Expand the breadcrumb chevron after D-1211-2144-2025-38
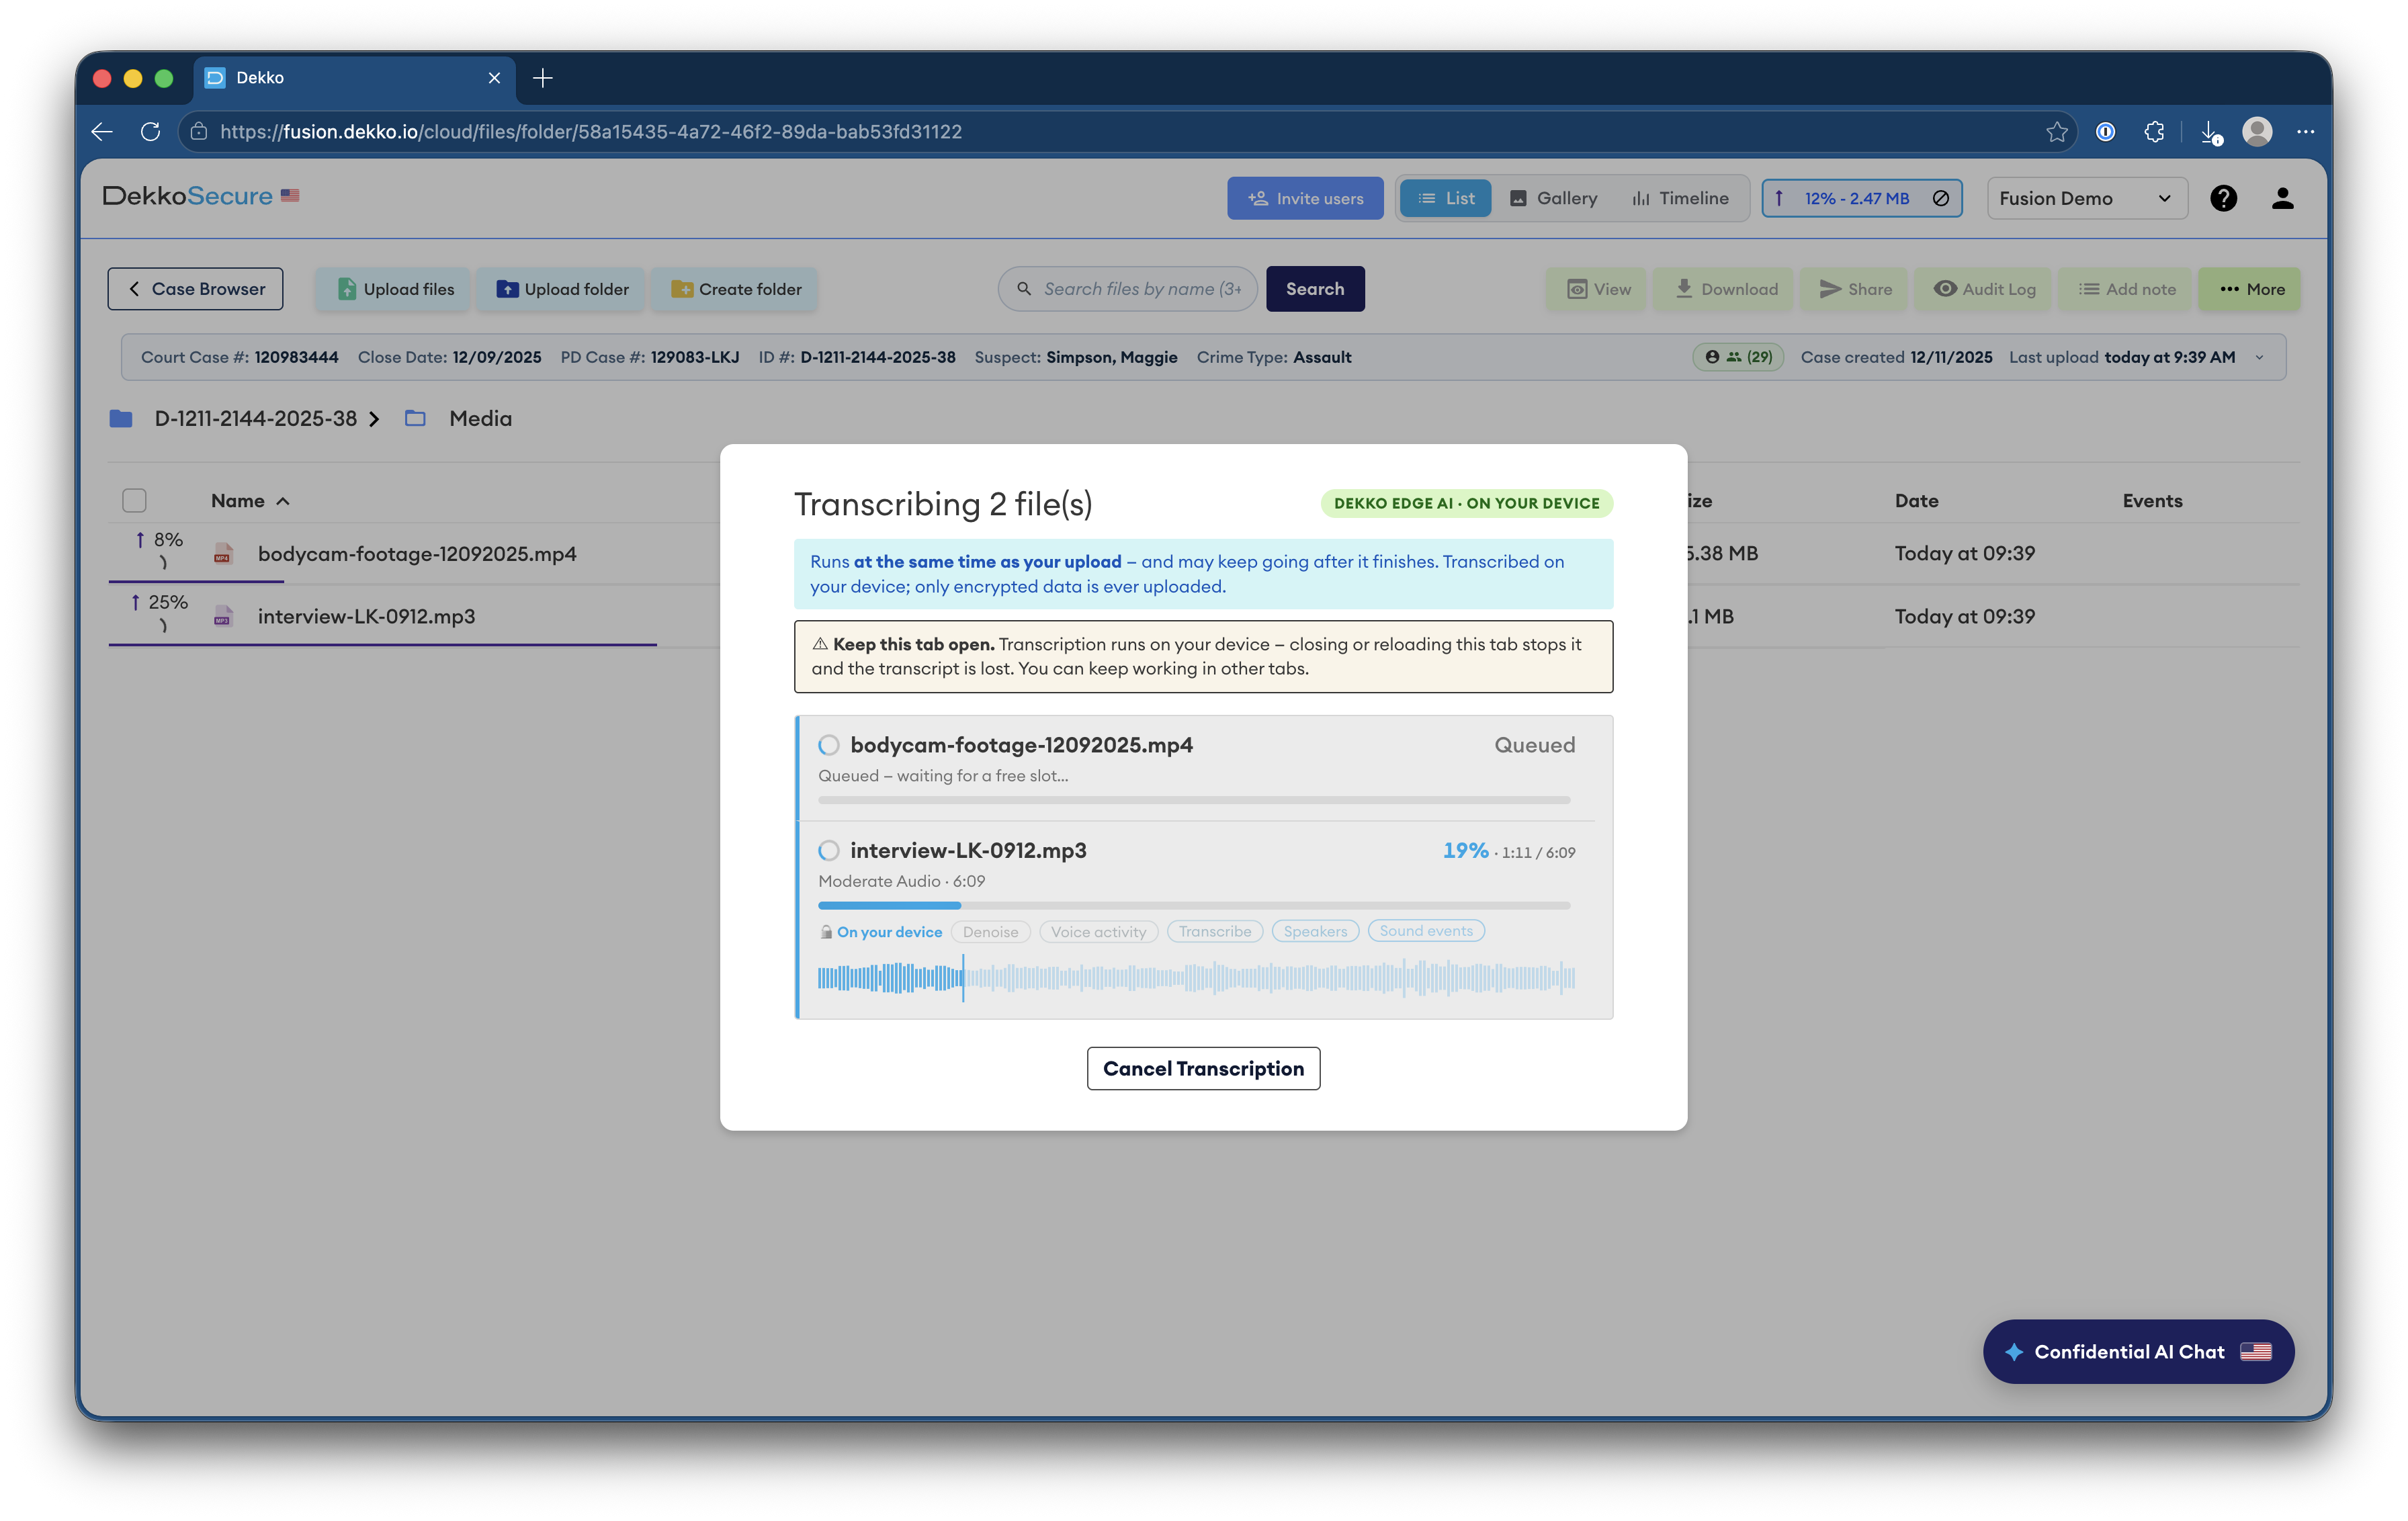 tap(374, 419)
